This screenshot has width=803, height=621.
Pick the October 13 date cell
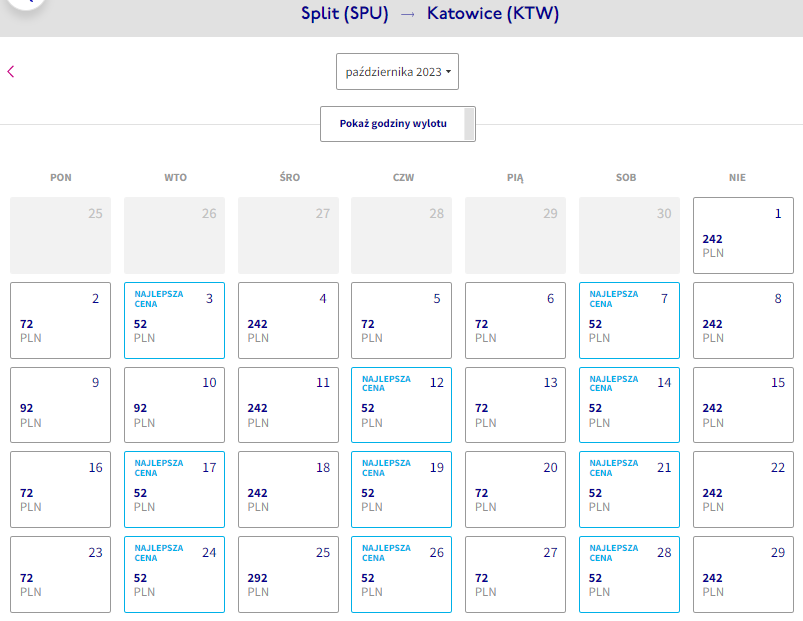pos(515,405)
